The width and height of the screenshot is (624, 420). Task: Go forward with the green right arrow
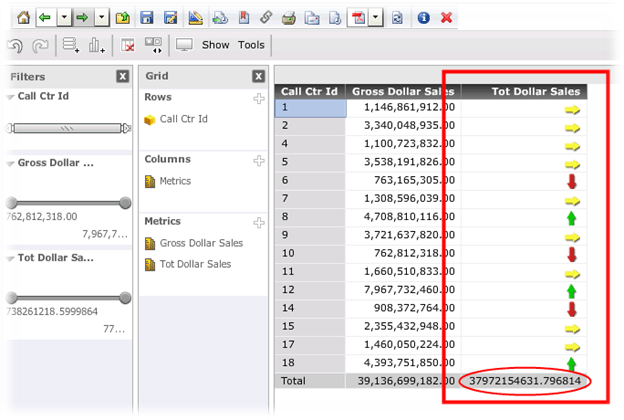[82, 18]
